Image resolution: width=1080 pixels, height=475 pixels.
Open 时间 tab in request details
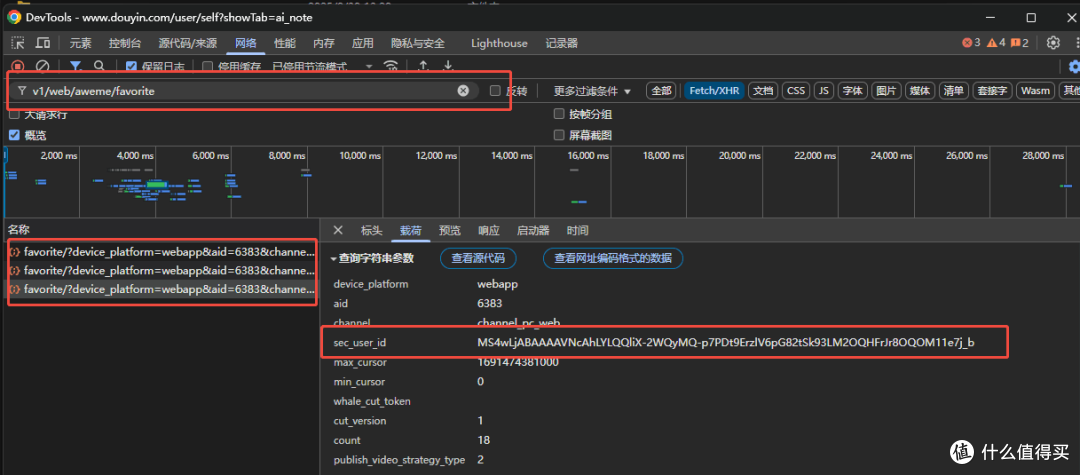(577, 231)
